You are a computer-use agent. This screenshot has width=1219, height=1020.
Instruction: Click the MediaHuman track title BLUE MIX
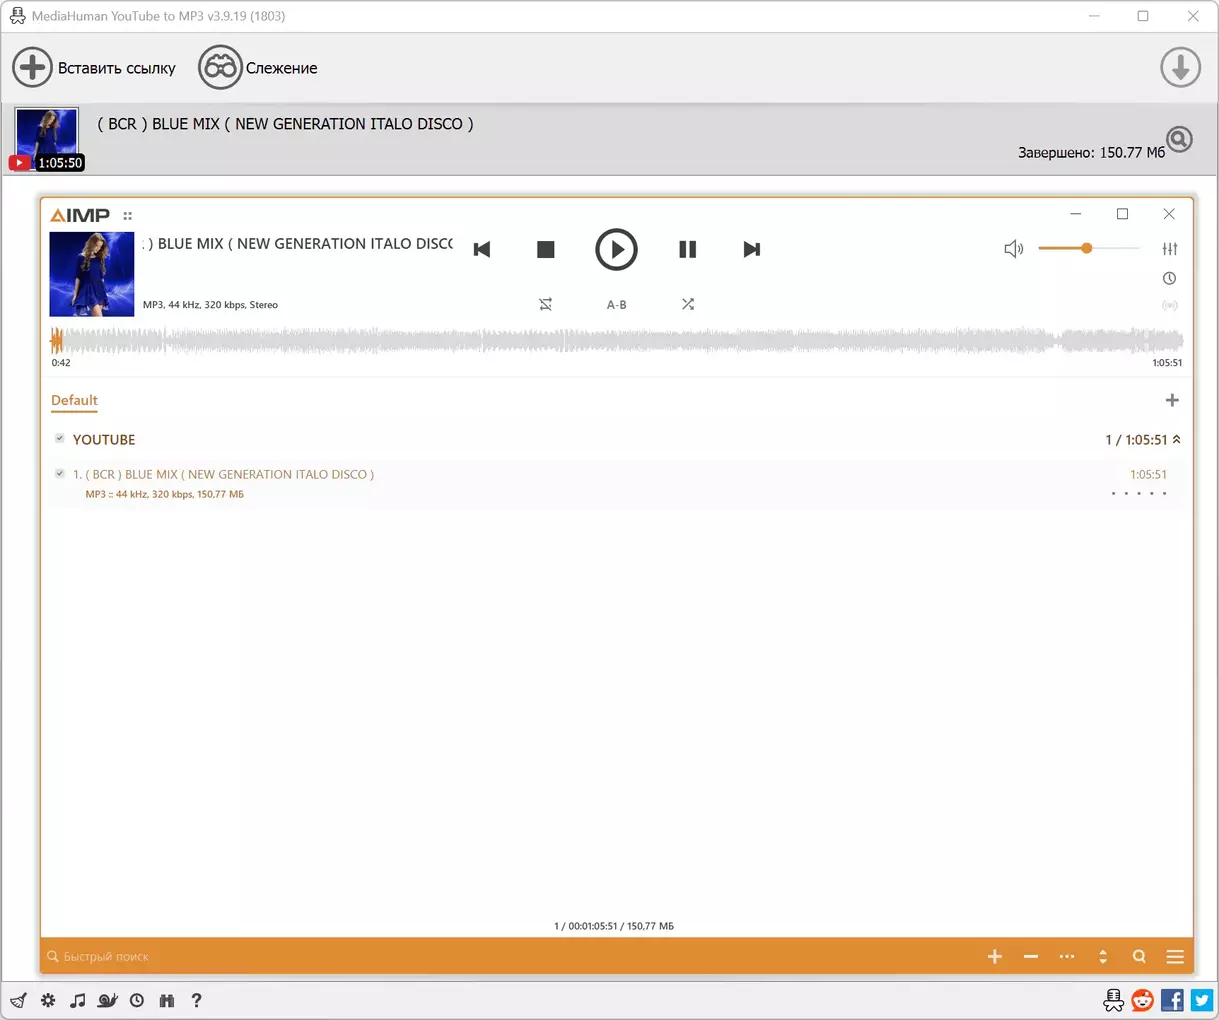(x=285, y=124)
